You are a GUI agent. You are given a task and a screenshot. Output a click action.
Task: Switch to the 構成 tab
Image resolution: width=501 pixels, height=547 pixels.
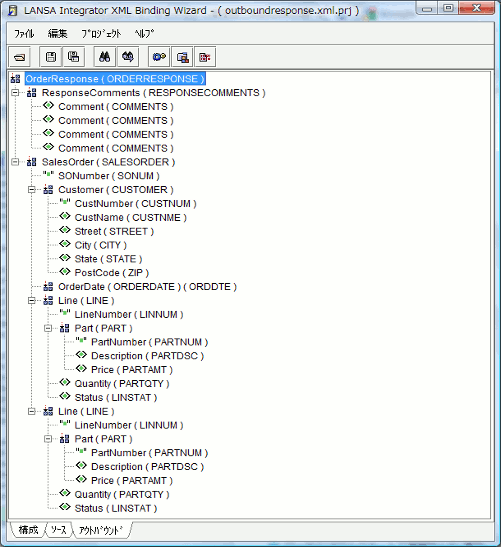[28, 530]
